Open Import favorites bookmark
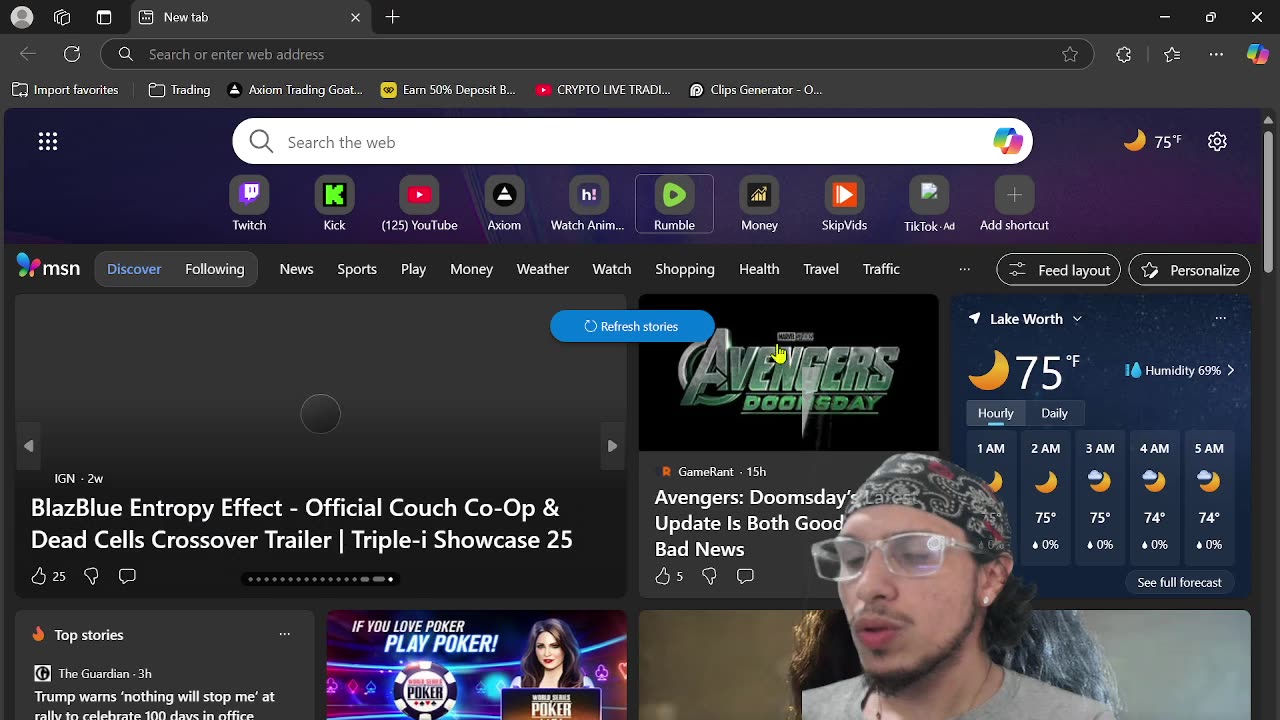1280x720 pixels. point(66,90)
